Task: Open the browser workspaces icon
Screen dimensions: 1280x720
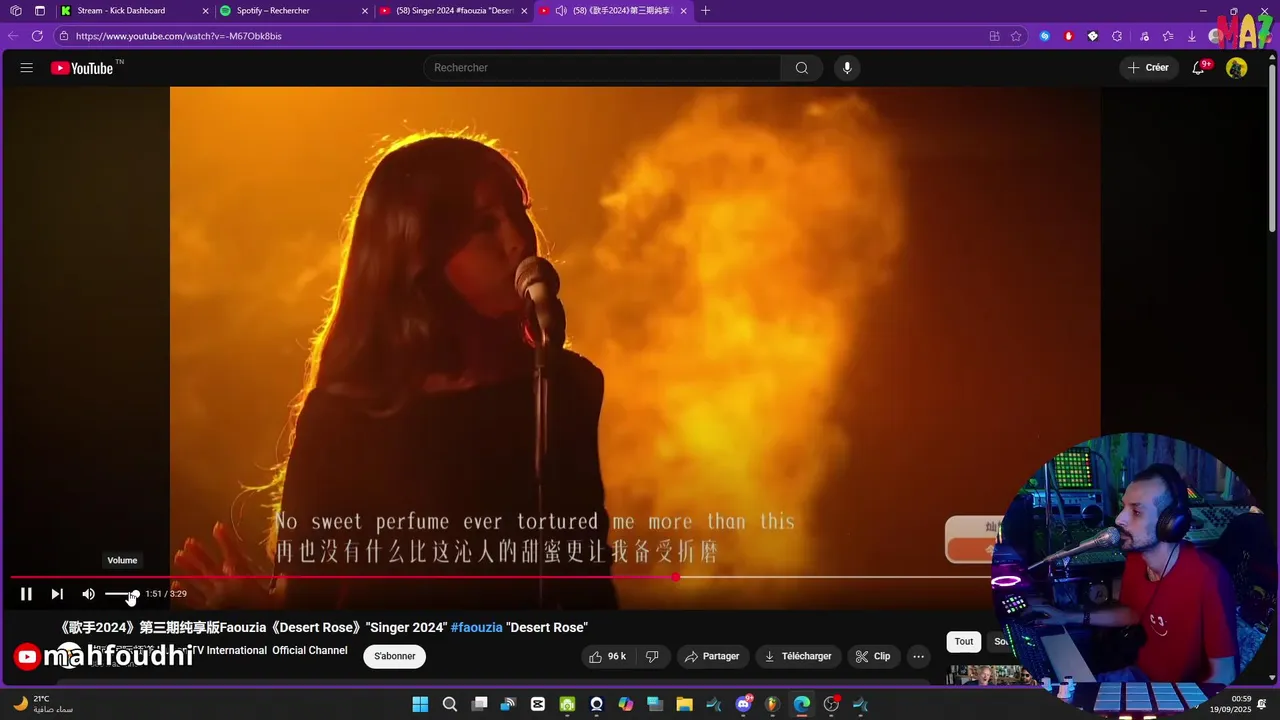Action: click(x=16, y=11)
